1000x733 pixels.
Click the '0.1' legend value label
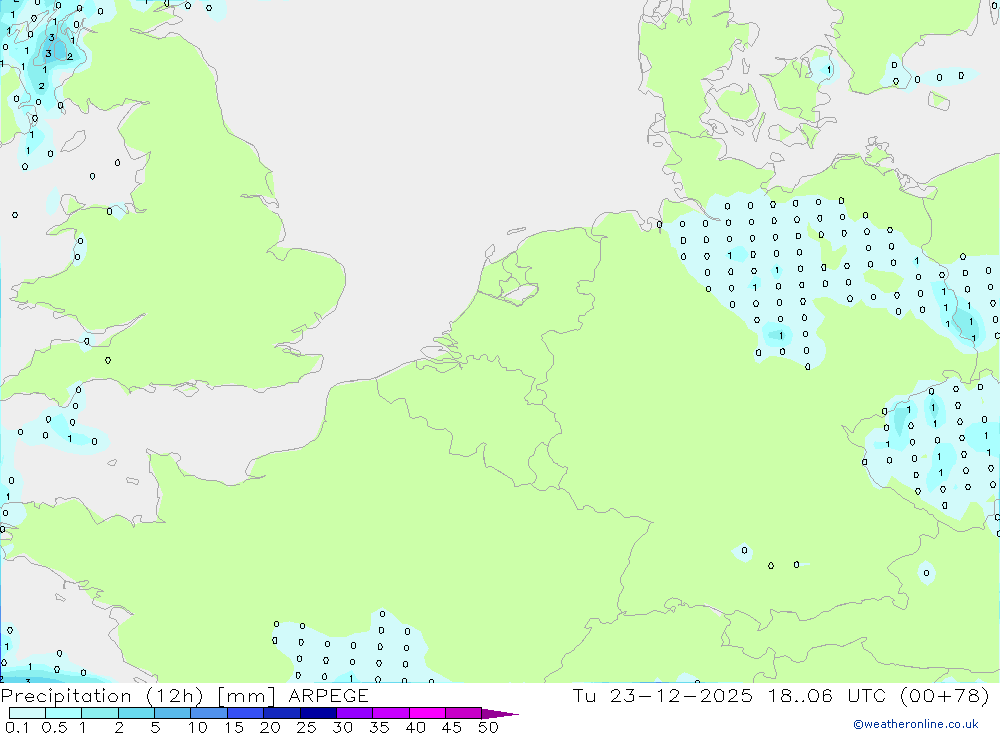coord(17,727)
